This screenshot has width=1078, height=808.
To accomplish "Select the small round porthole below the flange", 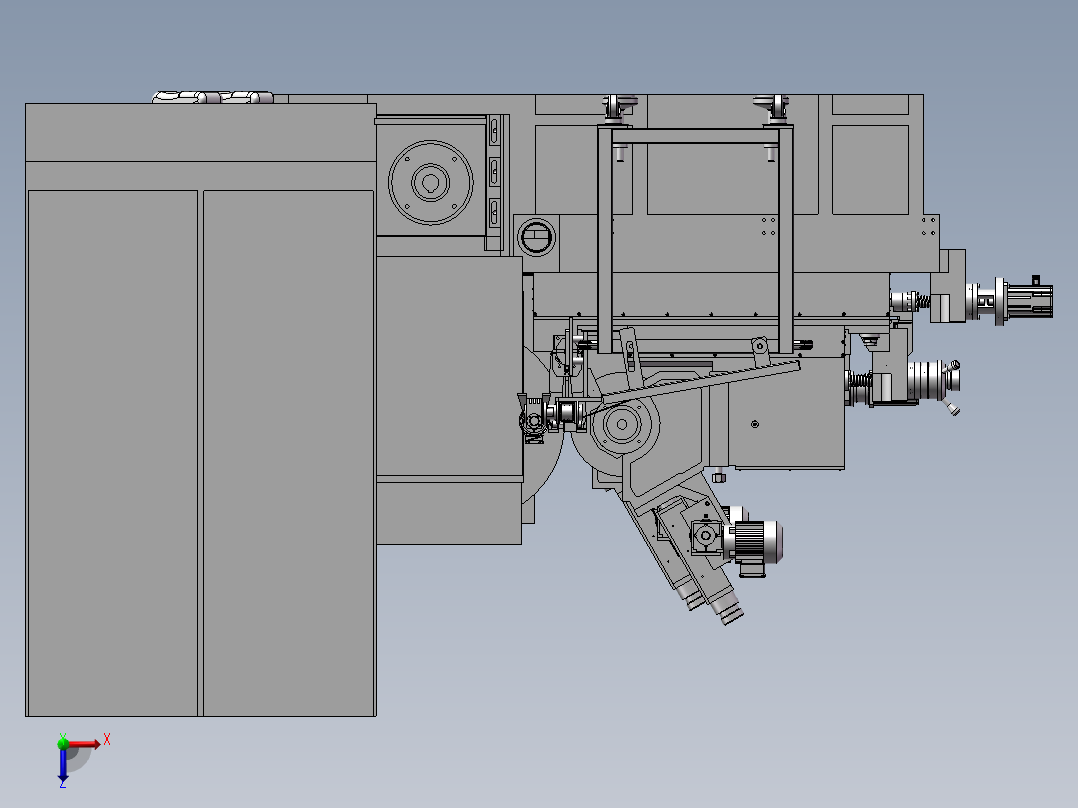I will [536, 237].
